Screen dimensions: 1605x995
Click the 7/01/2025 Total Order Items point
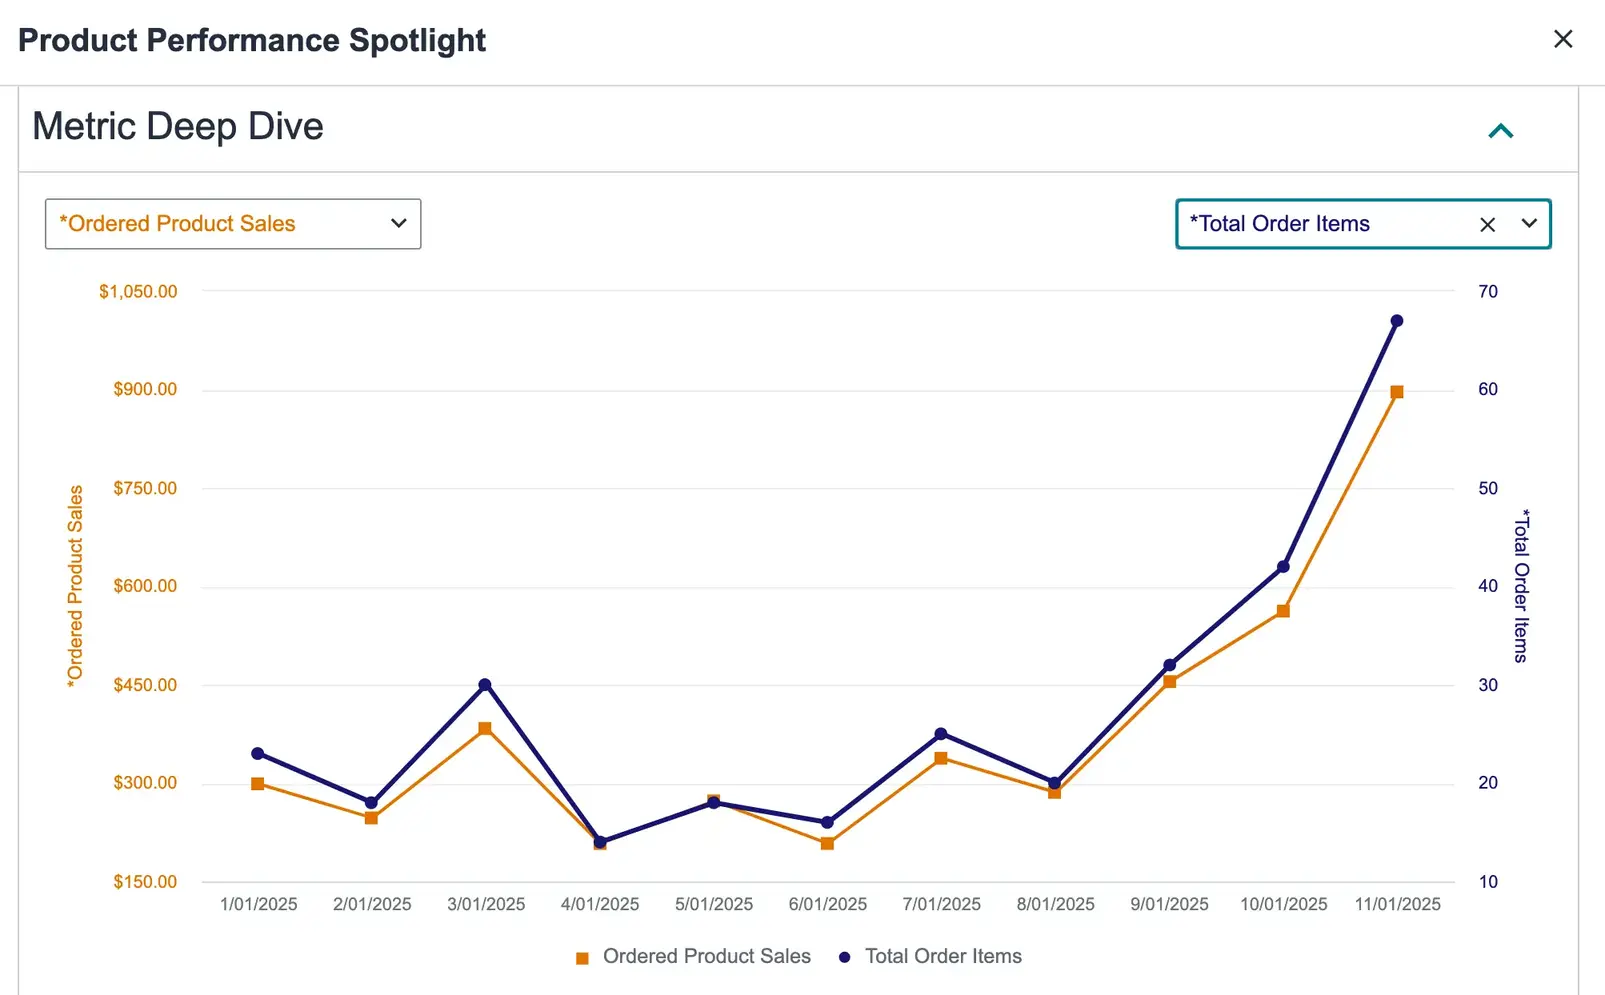[x=941, y=734]
